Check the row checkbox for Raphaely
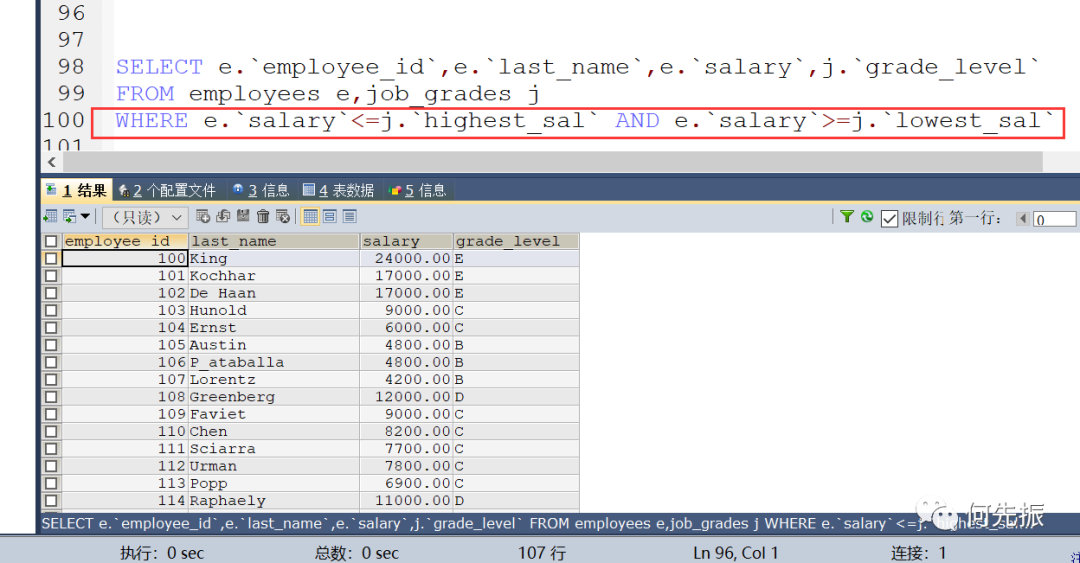This screenshot has height=563, width=1080. click(x=51, y=501)
